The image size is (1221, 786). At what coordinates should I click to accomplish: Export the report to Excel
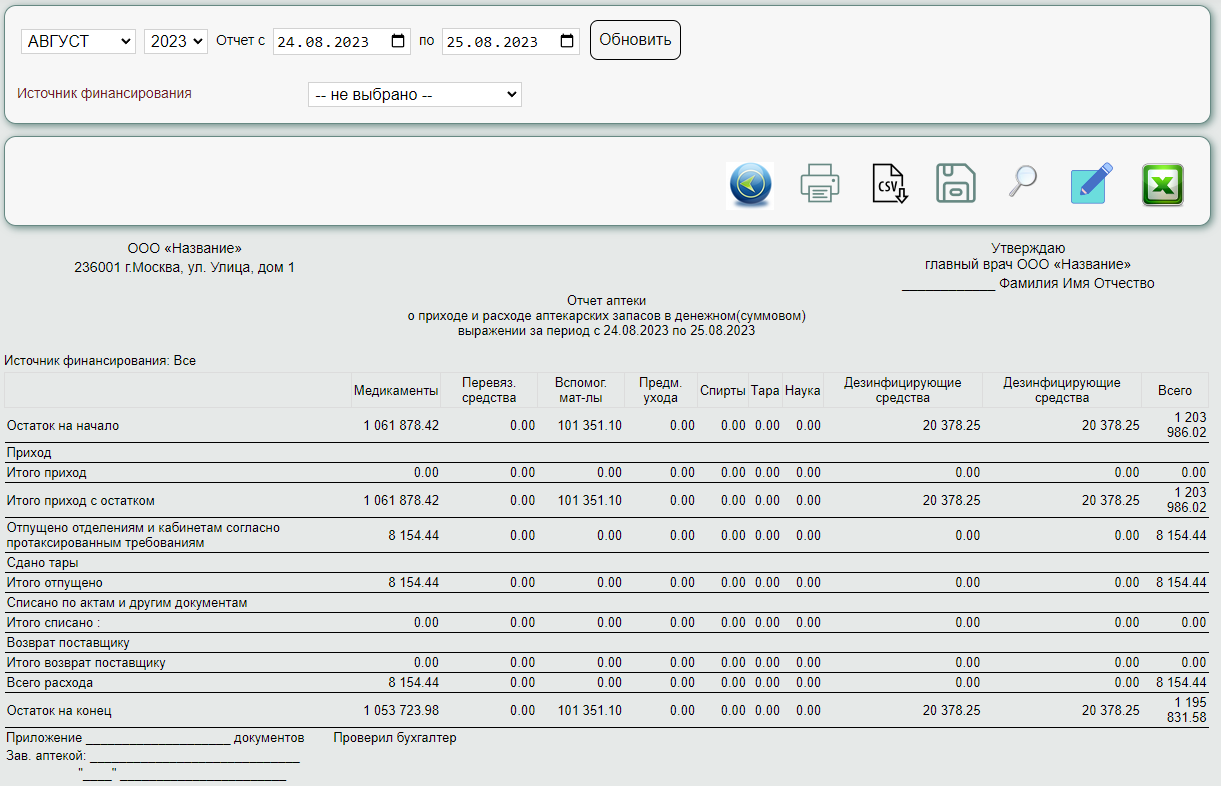click(x=1162, y=185)
